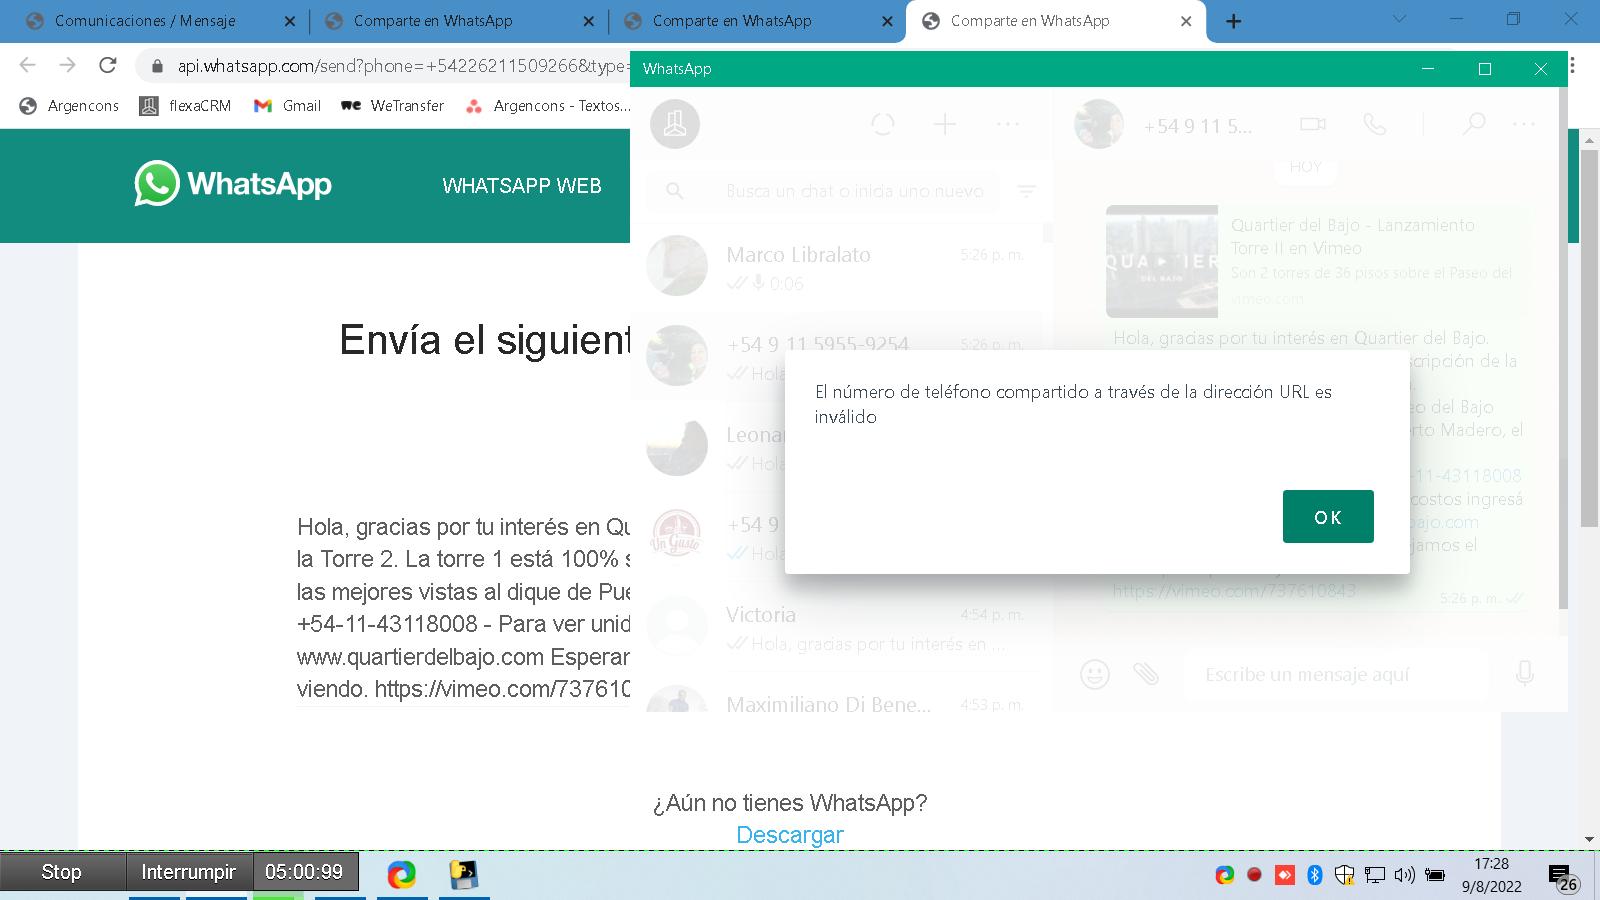Open the Python app taskbar icon

pos(463,874)
